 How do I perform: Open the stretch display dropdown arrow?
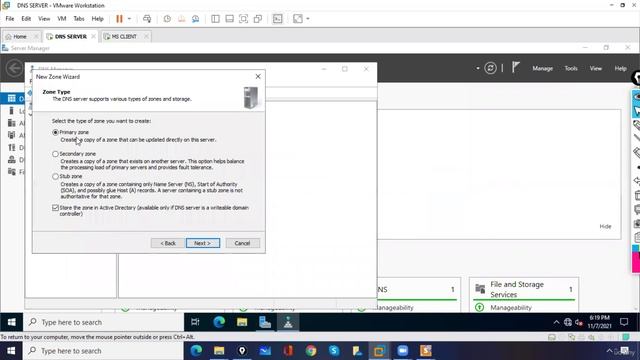click(x=308, y=19)
